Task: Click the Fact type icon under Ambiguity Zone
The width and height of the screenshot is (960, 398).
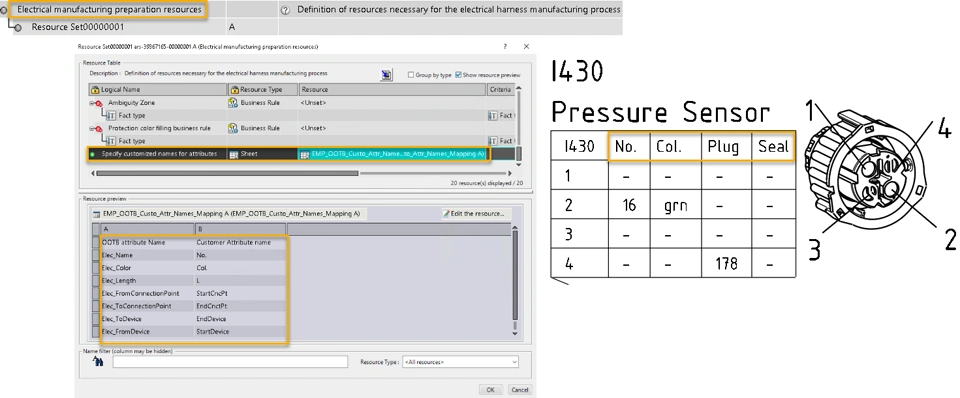Action: pos(111,115)
